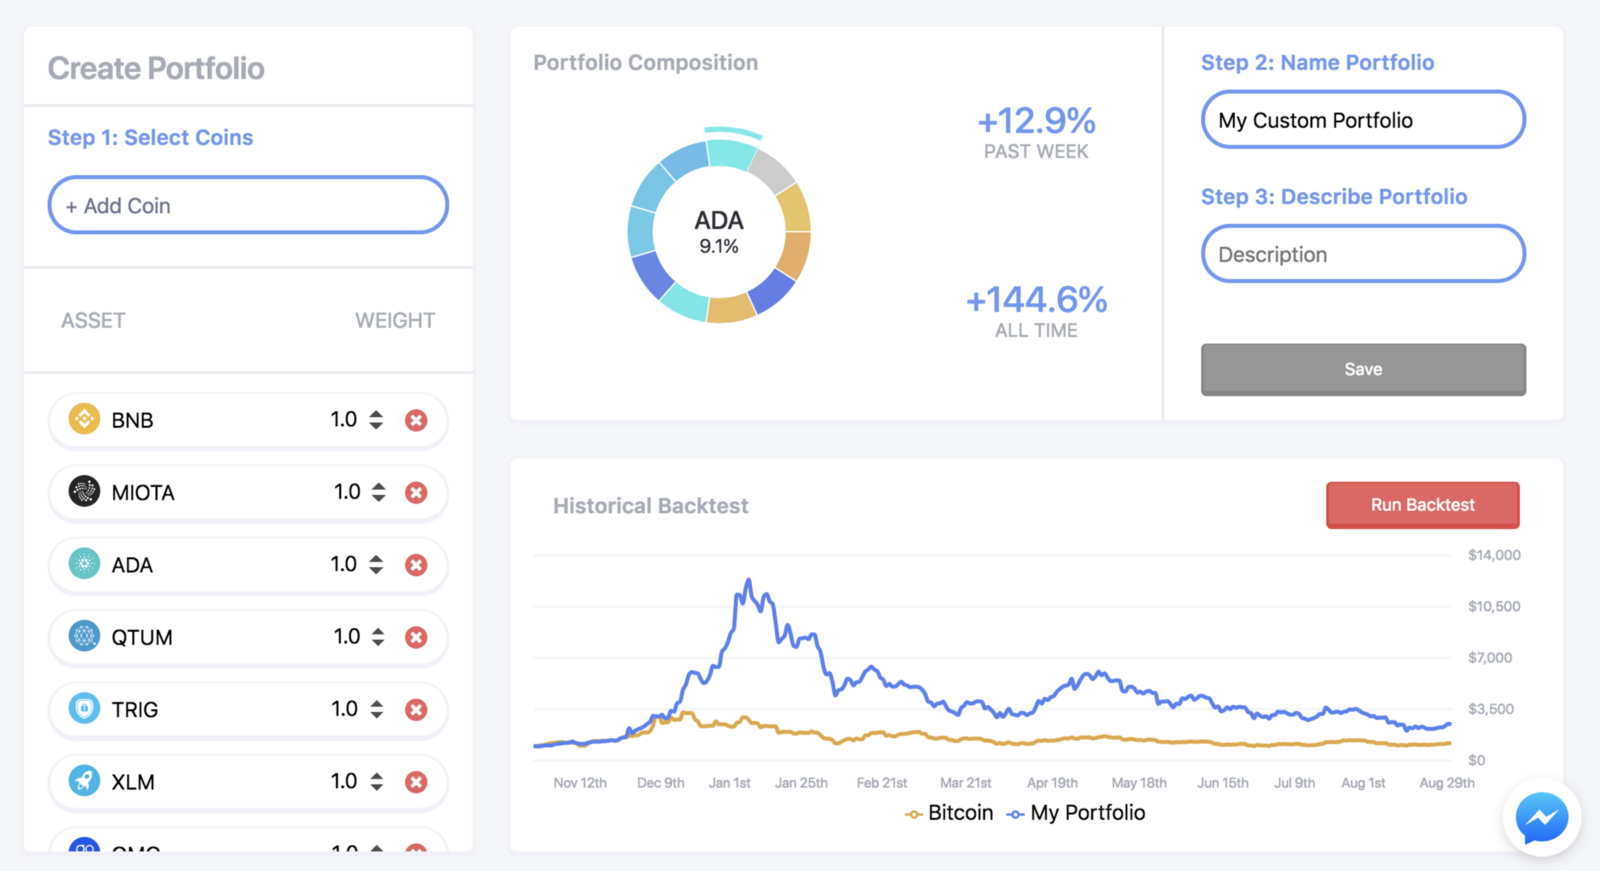The height and width of the screenshot is (871, 1600).
Task: Click the portfolio name input field
Action: pos(1363,120)
